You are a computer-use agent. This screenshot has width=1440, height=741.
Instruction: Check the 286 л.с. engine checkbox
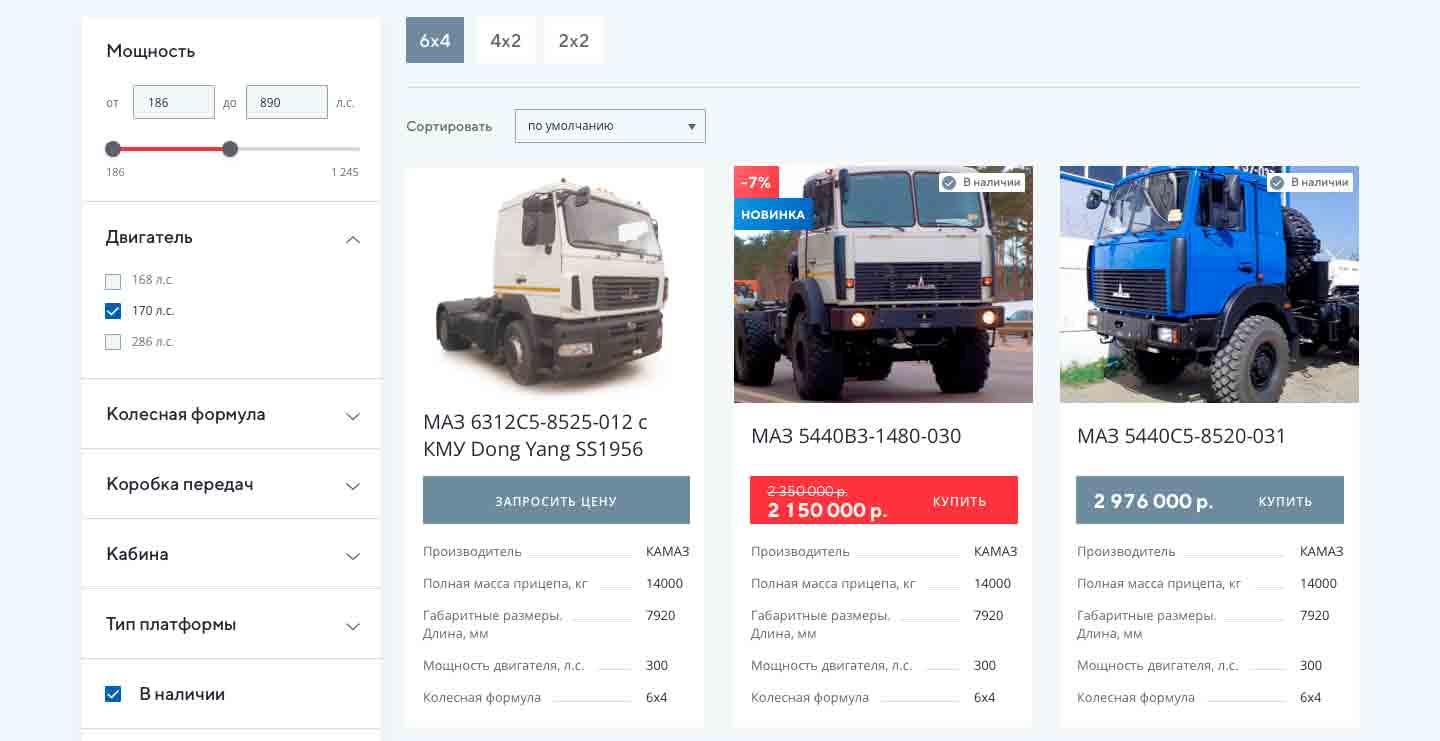113,342
